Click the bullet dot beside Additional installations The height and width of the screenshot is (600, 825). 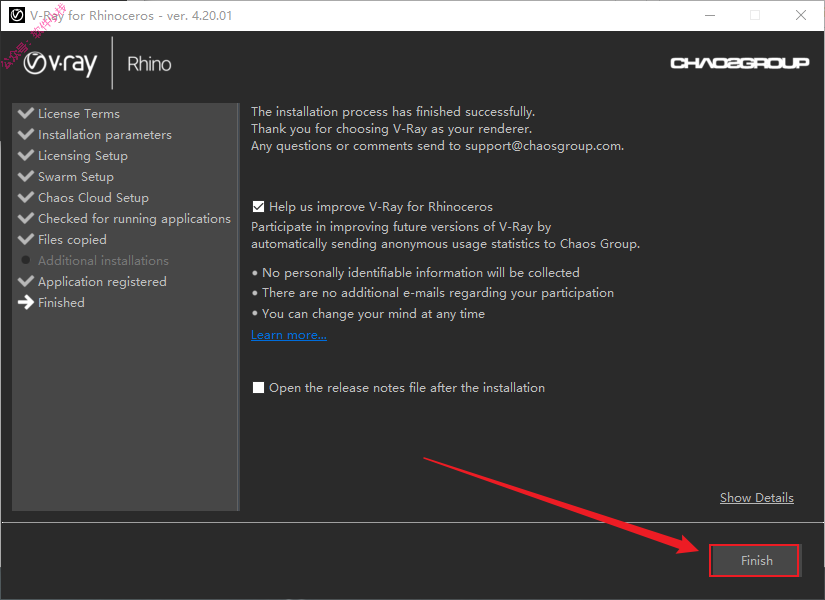tap(25, 260)
